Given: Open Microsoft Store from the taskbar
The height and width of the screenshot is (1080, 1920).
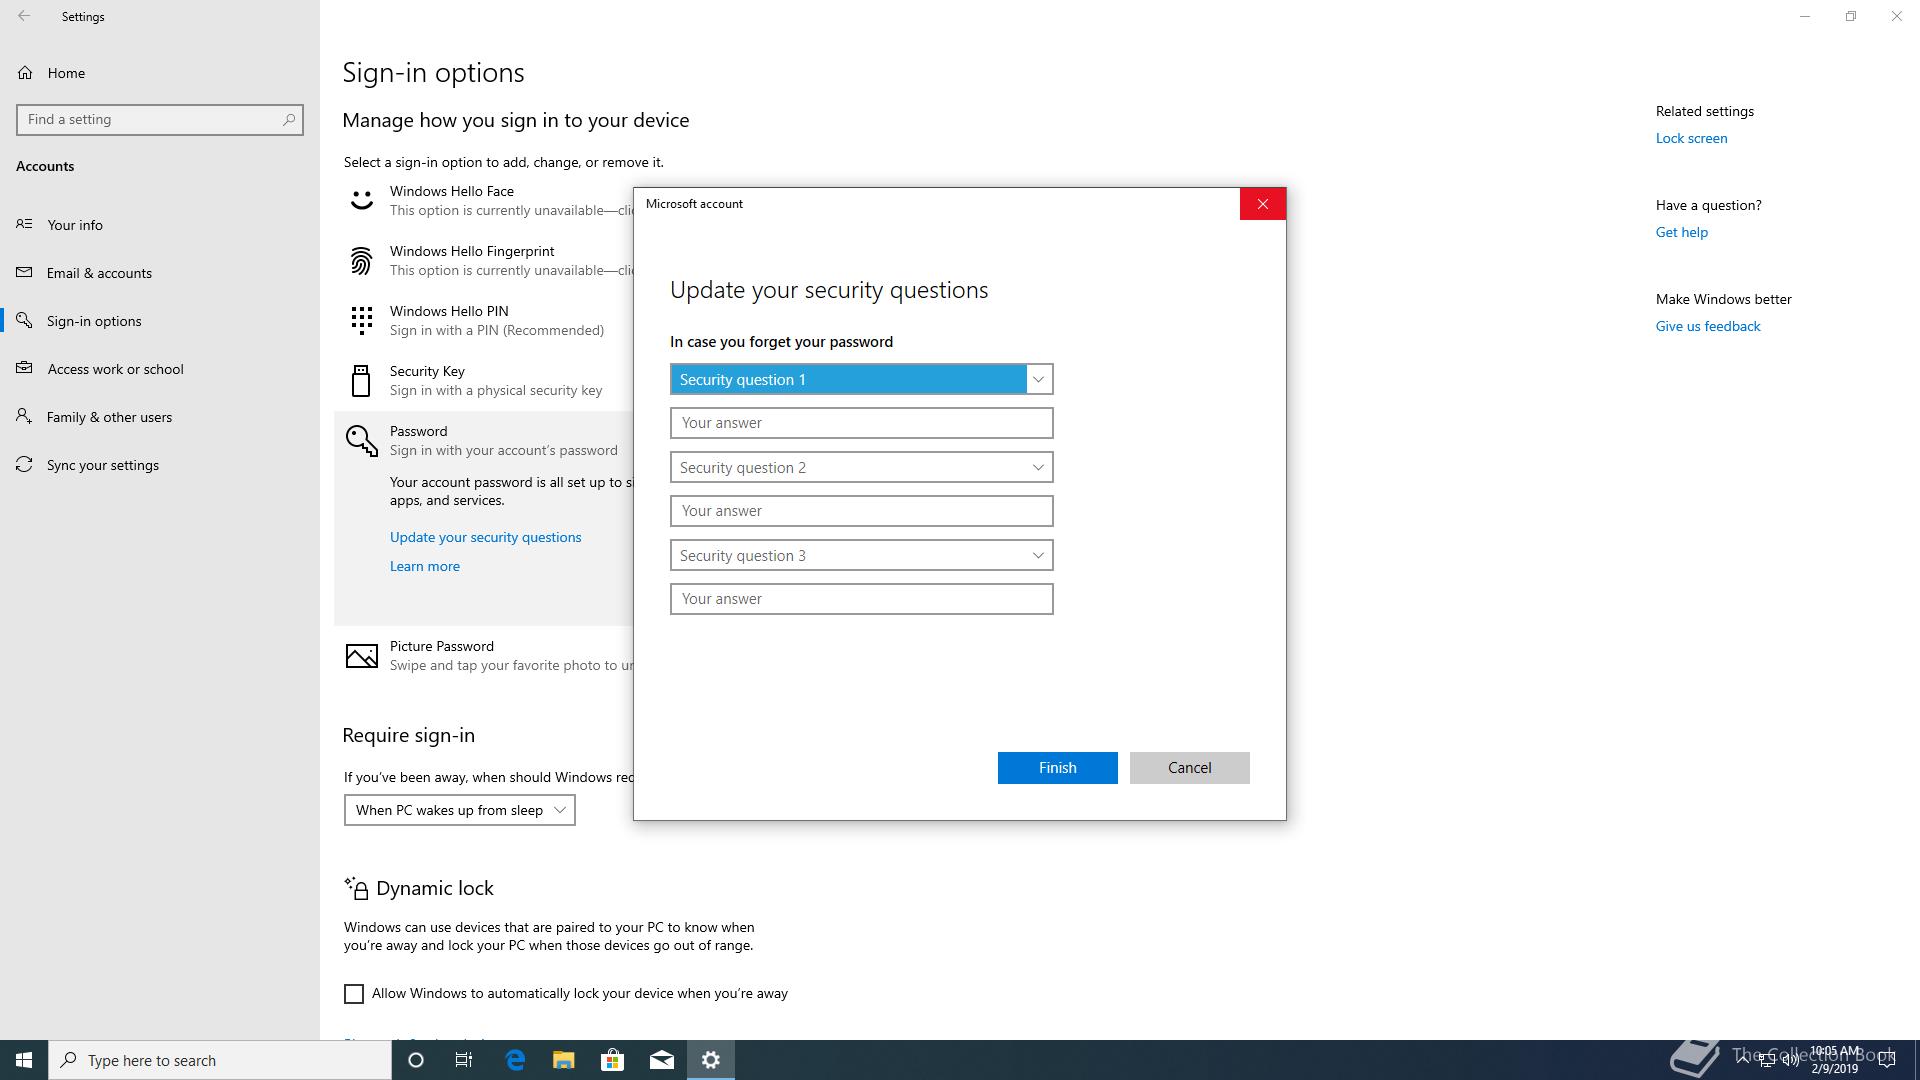Looking at the screenshot, I should point(612,1060).
